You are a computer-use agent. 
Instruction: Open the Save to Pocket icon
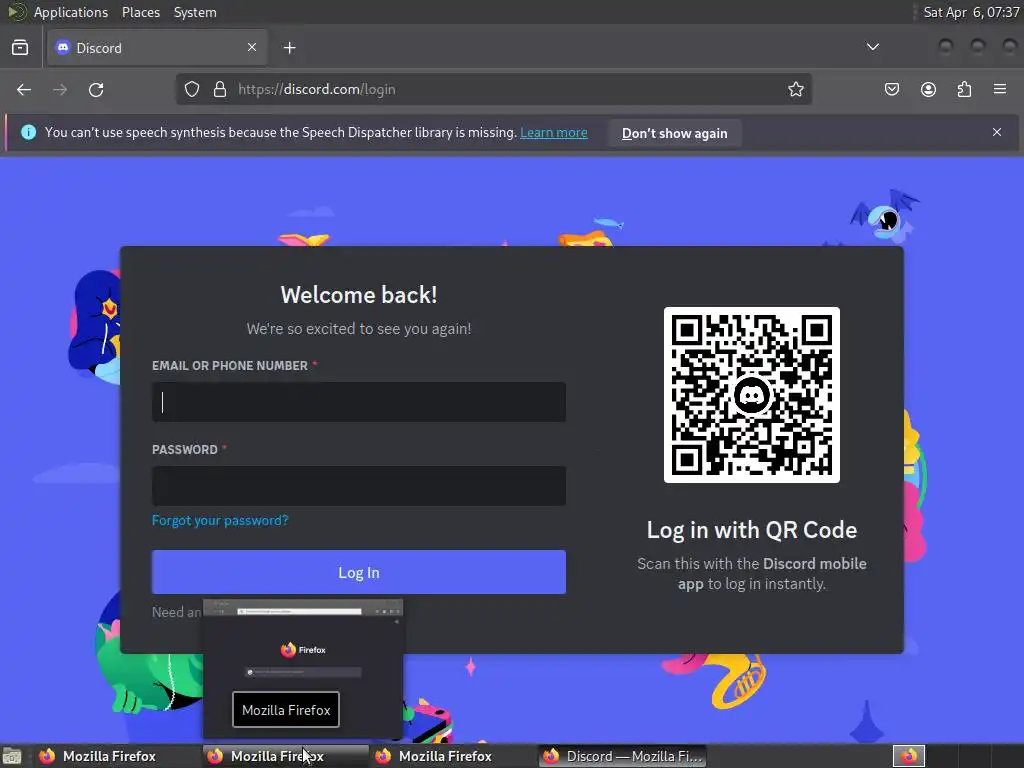[891, 89]
